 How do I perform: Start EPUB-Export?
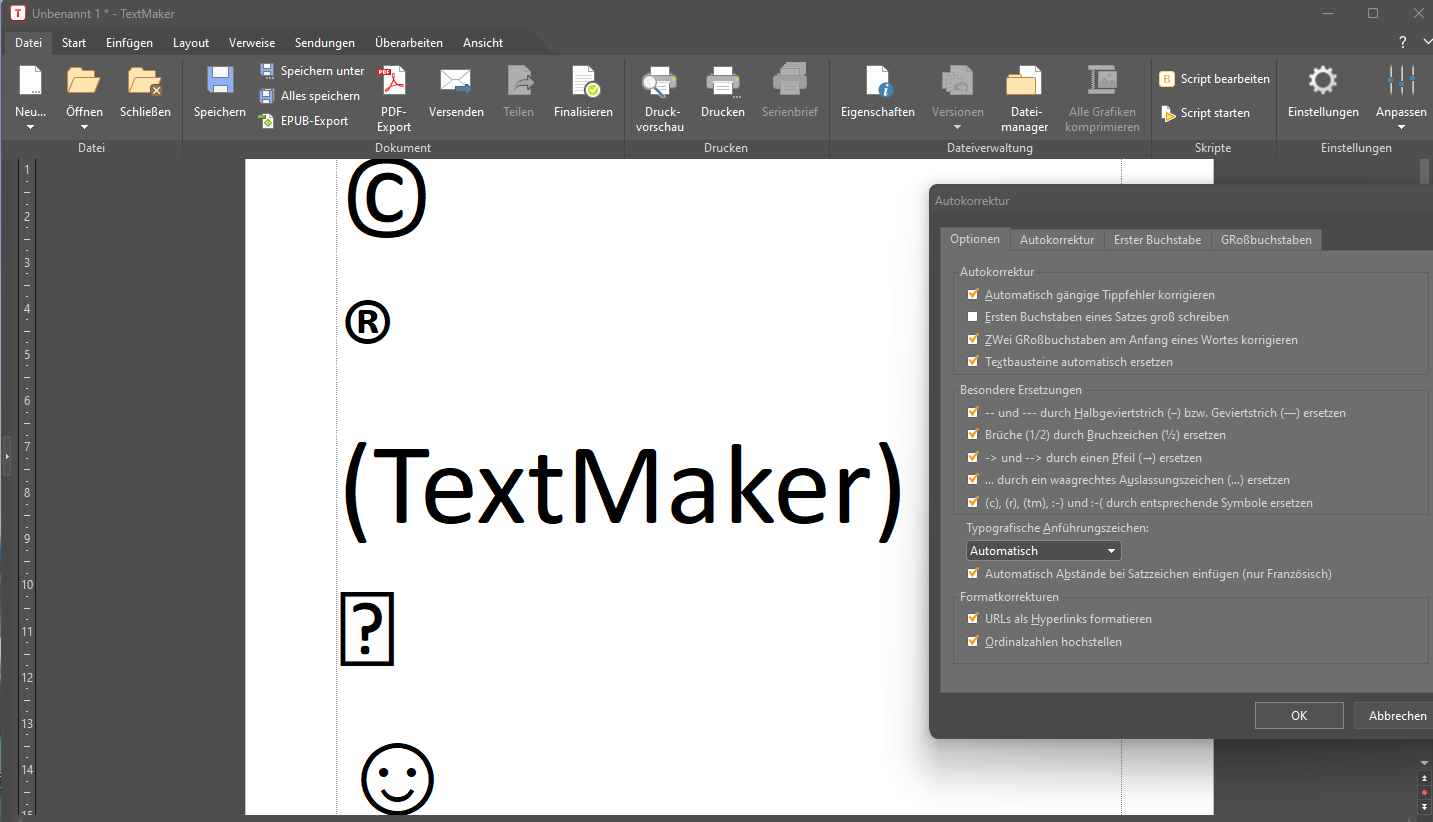[304, 121]
